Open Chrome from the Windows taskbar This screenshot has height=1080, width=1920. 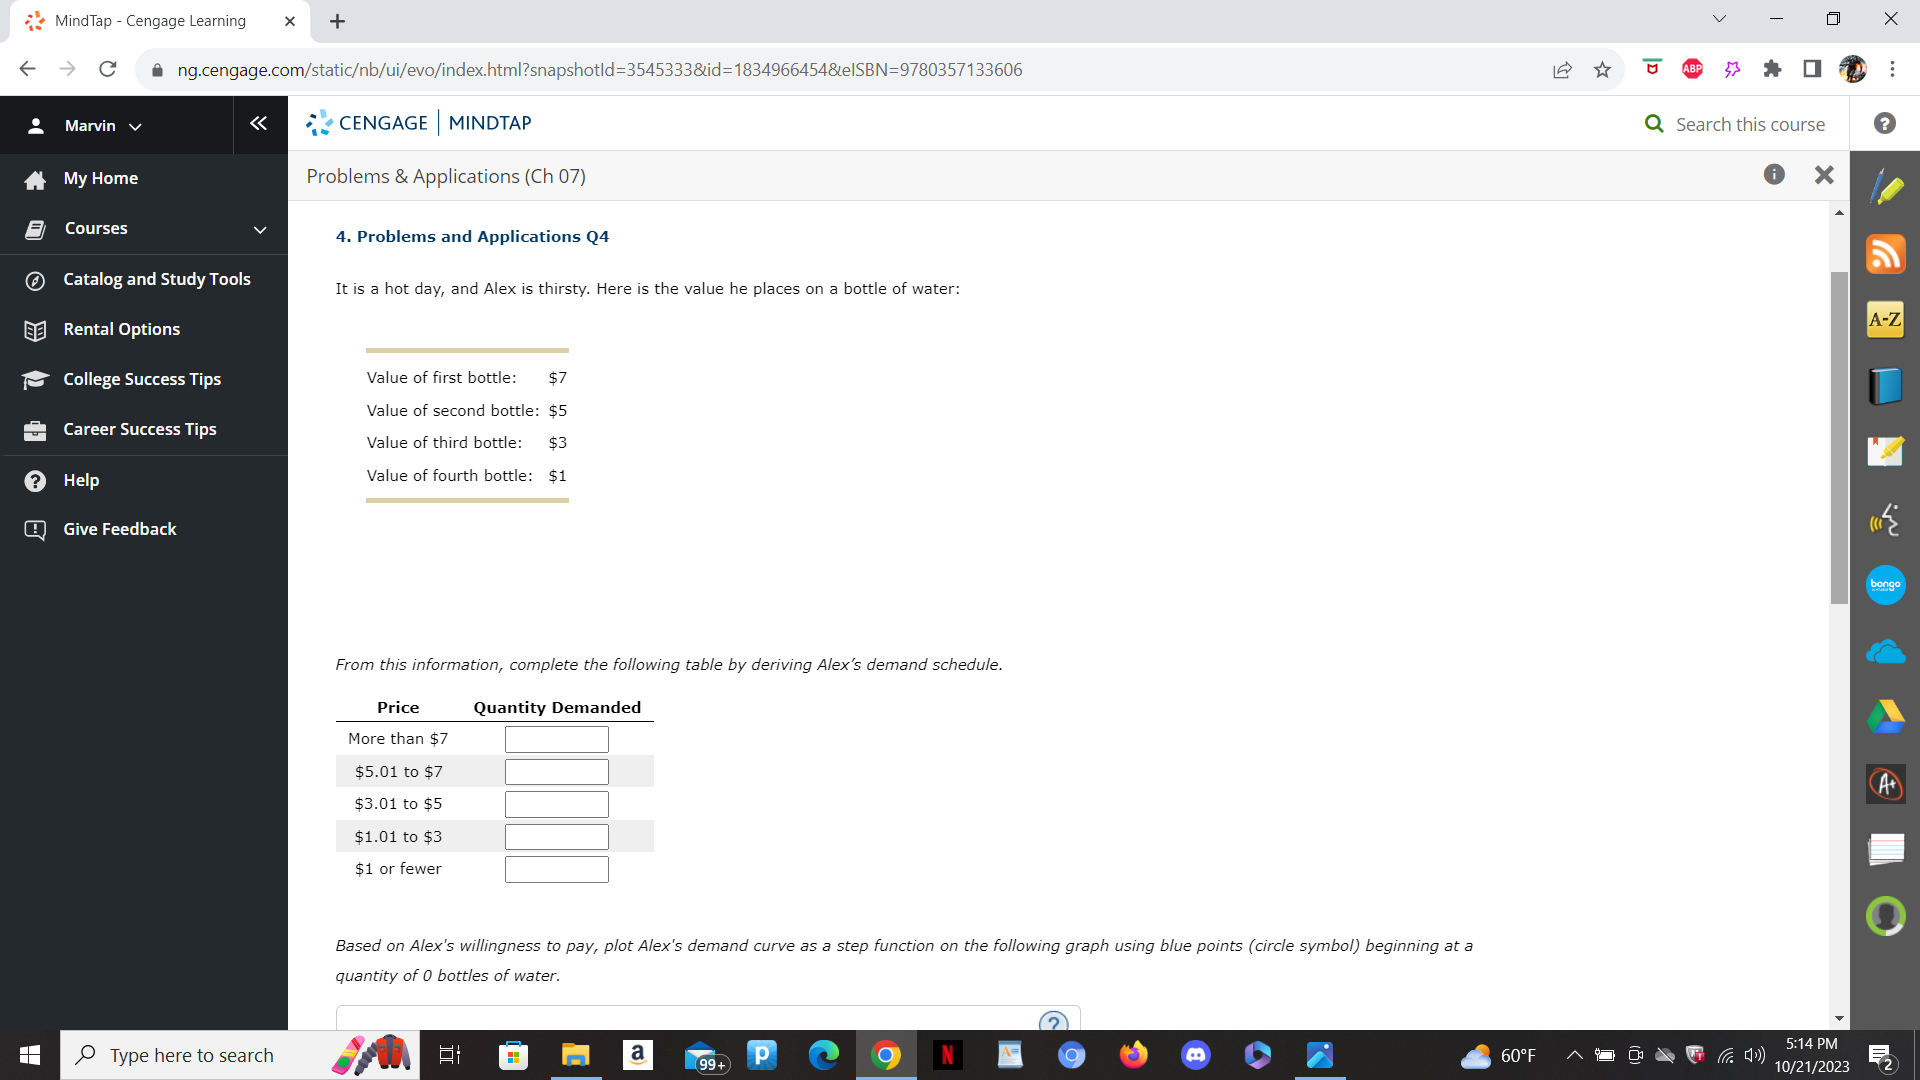886,1055
